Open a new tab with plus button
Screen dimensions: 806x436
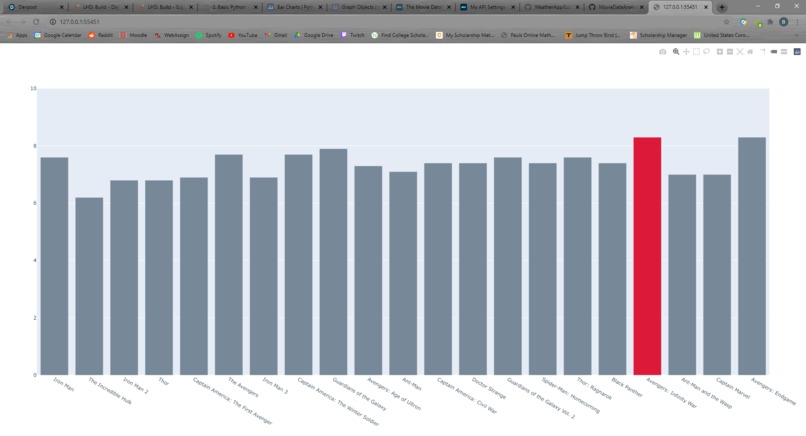tap(722, 7)
